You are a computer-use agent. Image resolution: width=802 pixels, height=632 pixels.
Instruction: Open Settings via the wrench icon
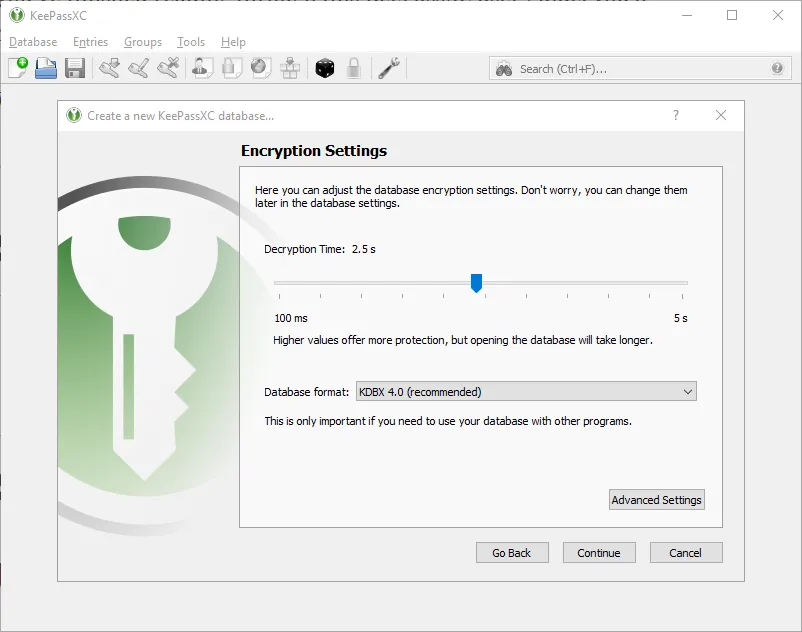tap(389, 68)
